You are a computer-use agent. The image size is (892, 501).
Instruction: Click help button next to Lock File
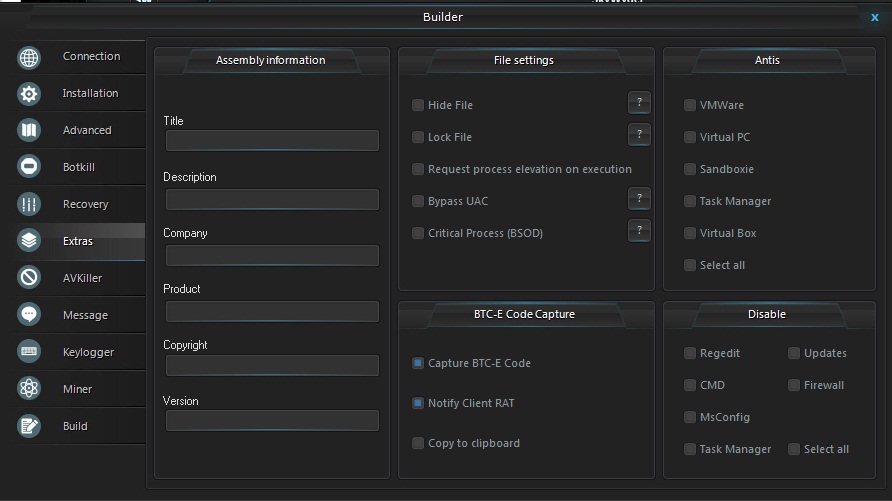pos(639,135)
